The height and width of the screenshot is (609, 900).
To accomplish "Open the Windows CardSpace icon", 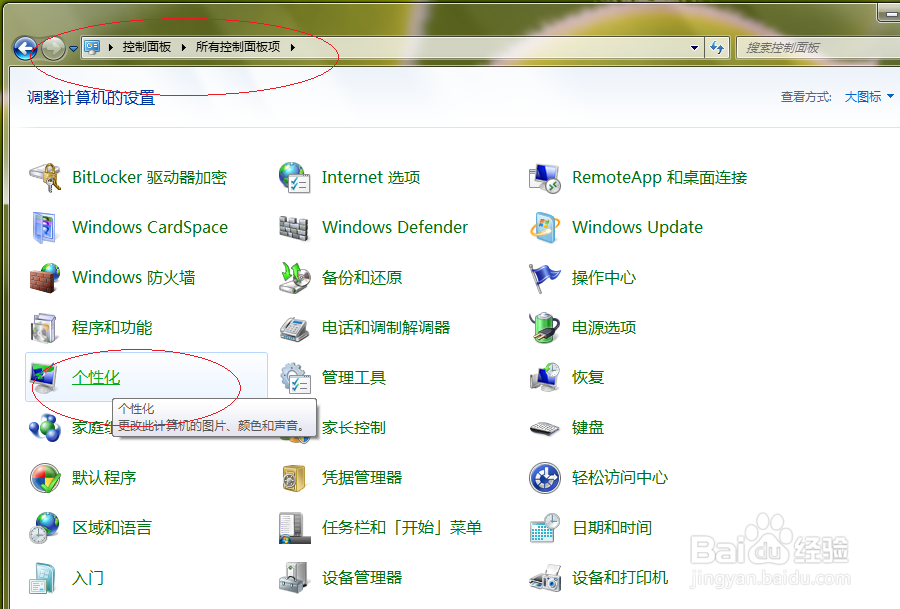I will coord(45,227).
